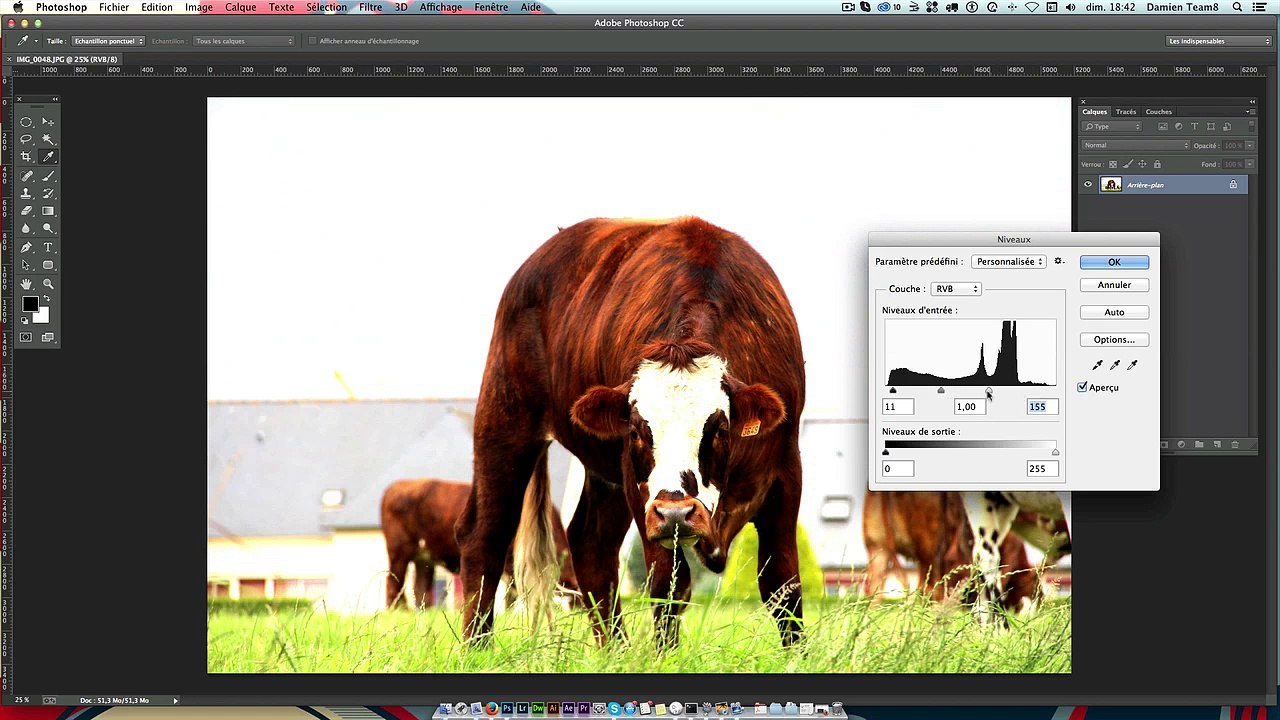
Task: Lock transparent pixels in Calques
Action: [x=1113, y=164]
